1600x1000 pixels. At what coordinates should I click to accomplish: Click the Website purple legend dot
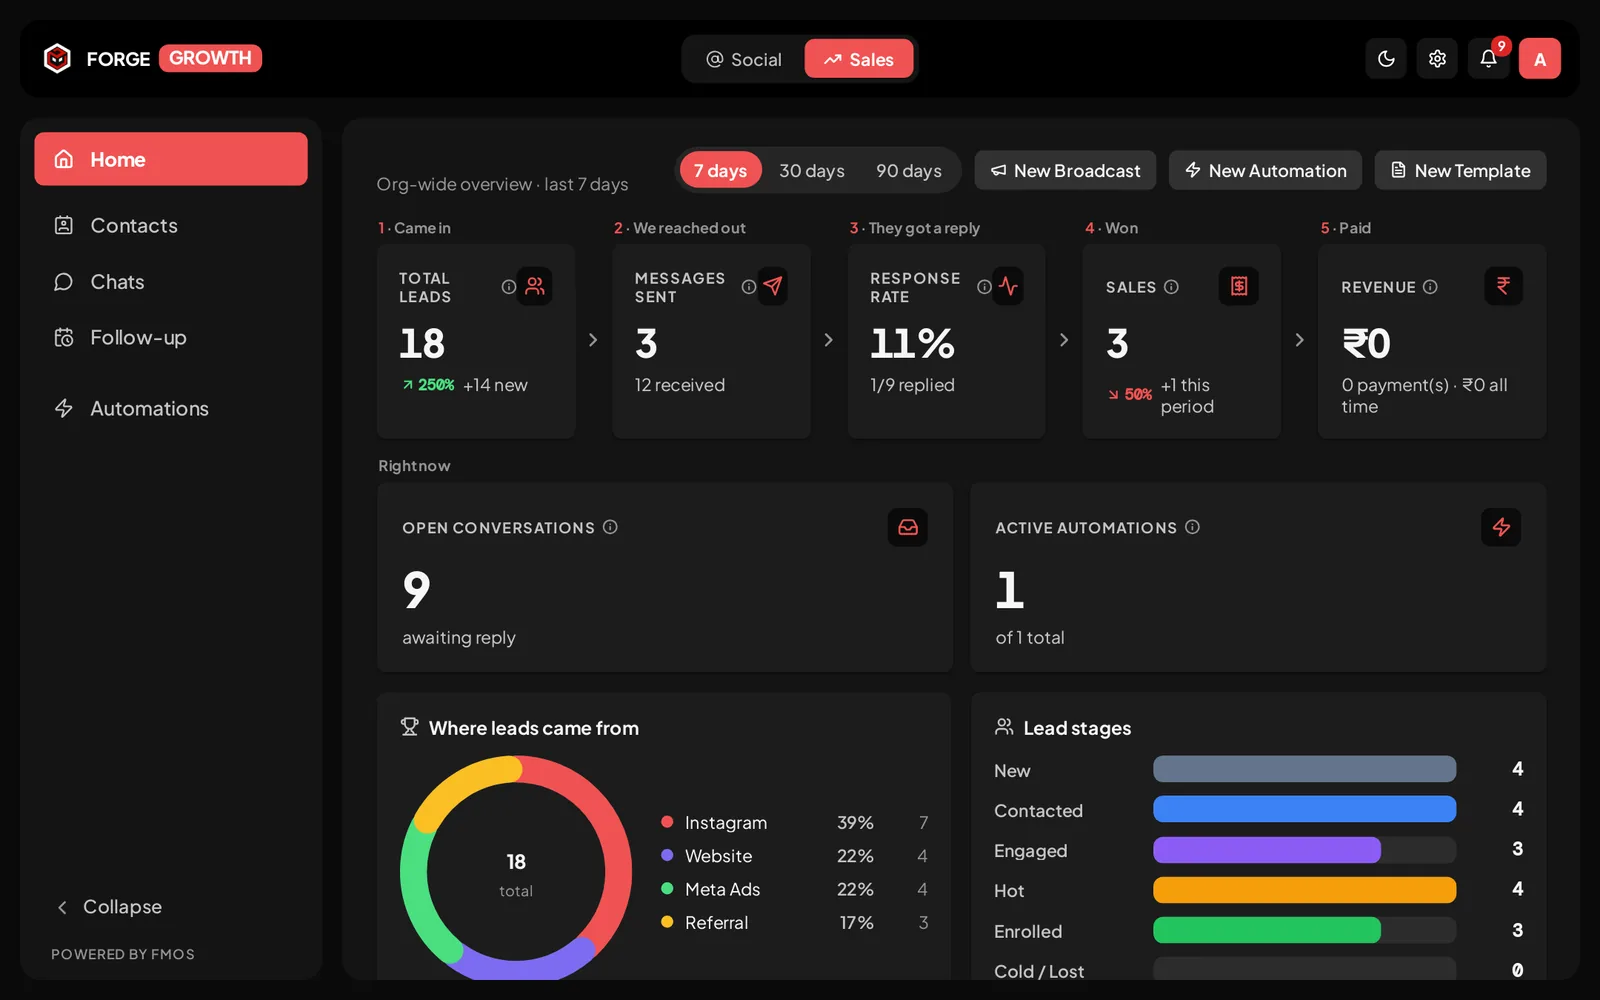[667, 855]
